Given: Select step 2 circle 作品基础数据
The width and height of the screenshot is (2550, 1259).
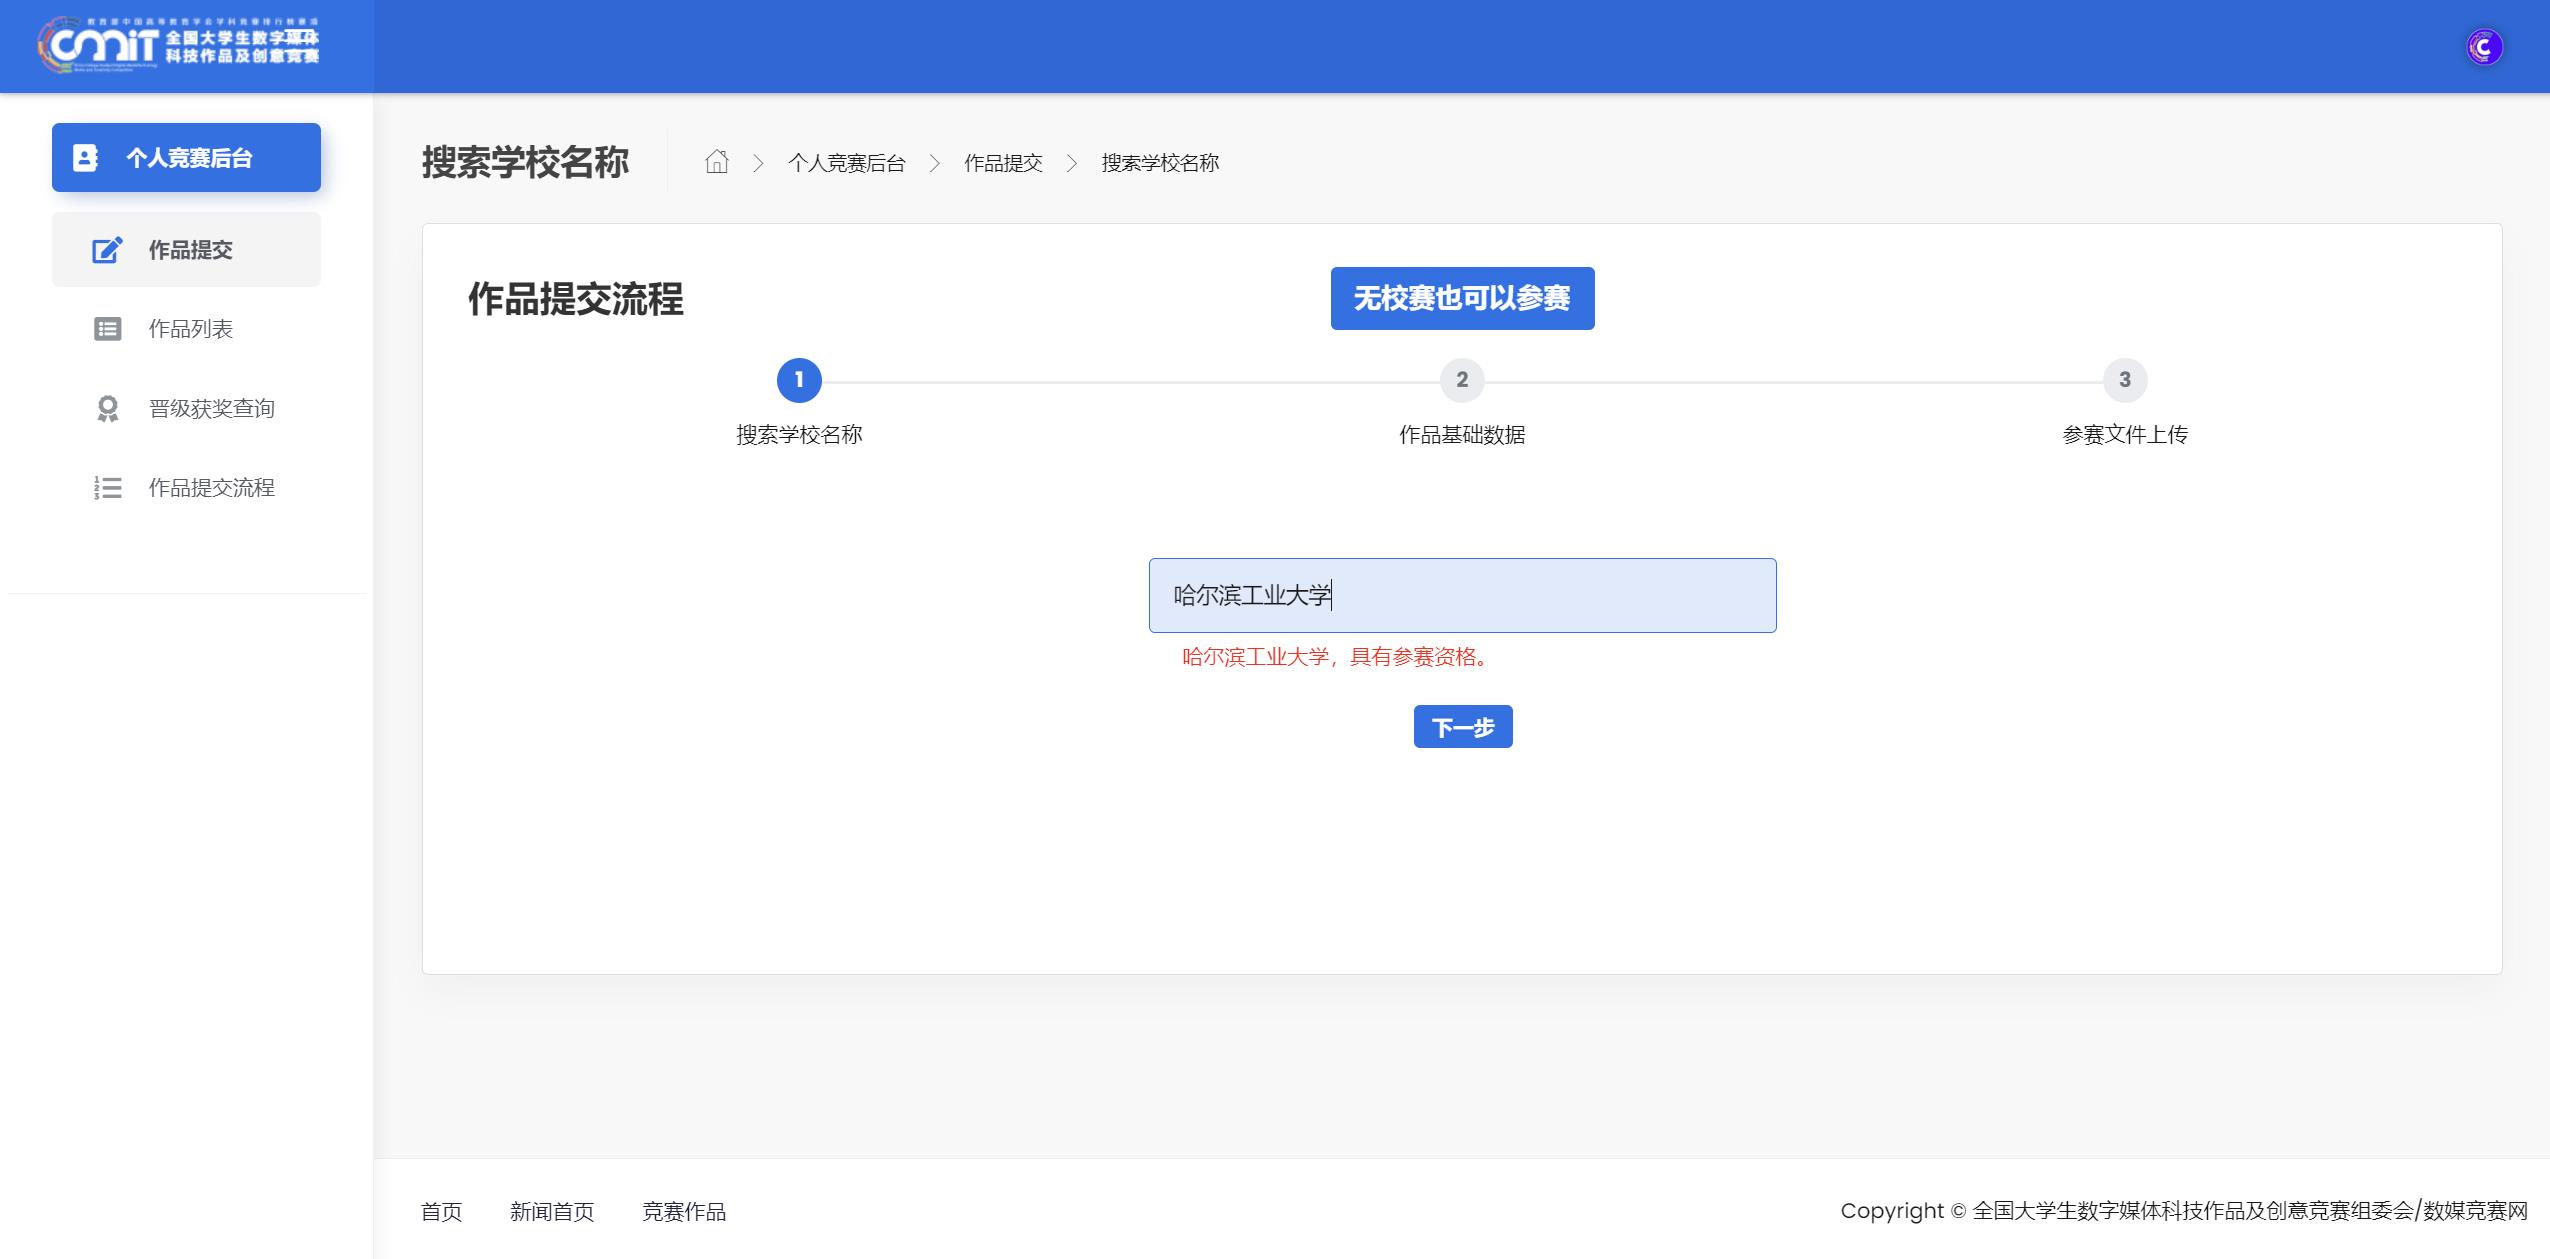Looking at the screenshot, I should point(1462,380).
